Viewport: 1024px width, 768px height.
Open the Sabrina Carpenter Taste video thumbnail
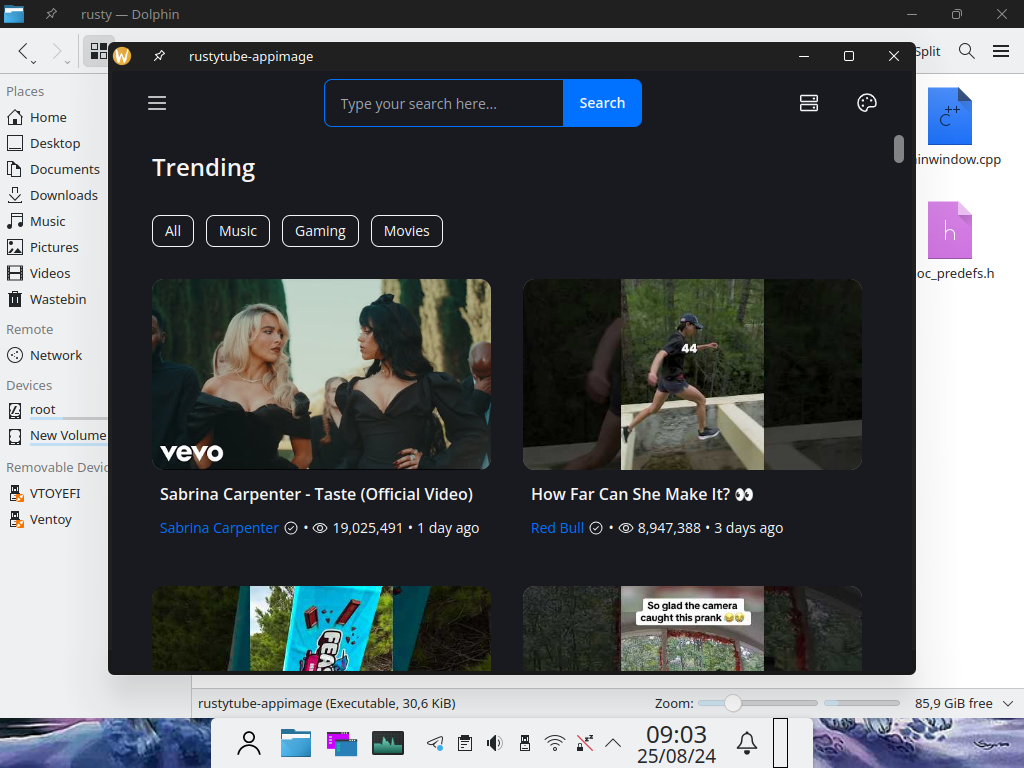coord(321,374)
